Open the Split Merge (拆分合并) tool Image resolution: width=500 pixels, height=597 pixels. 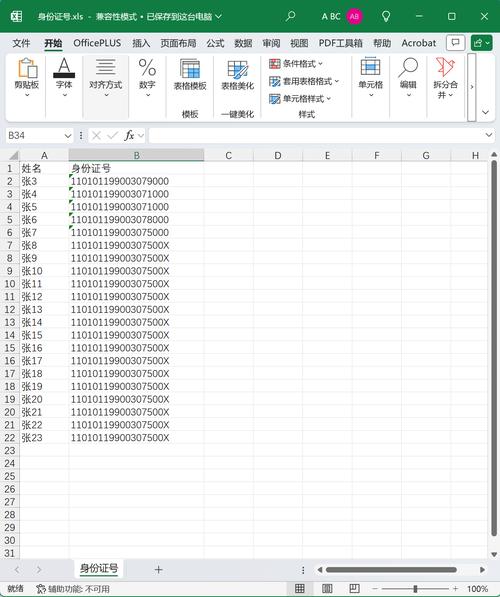[445, 78]
